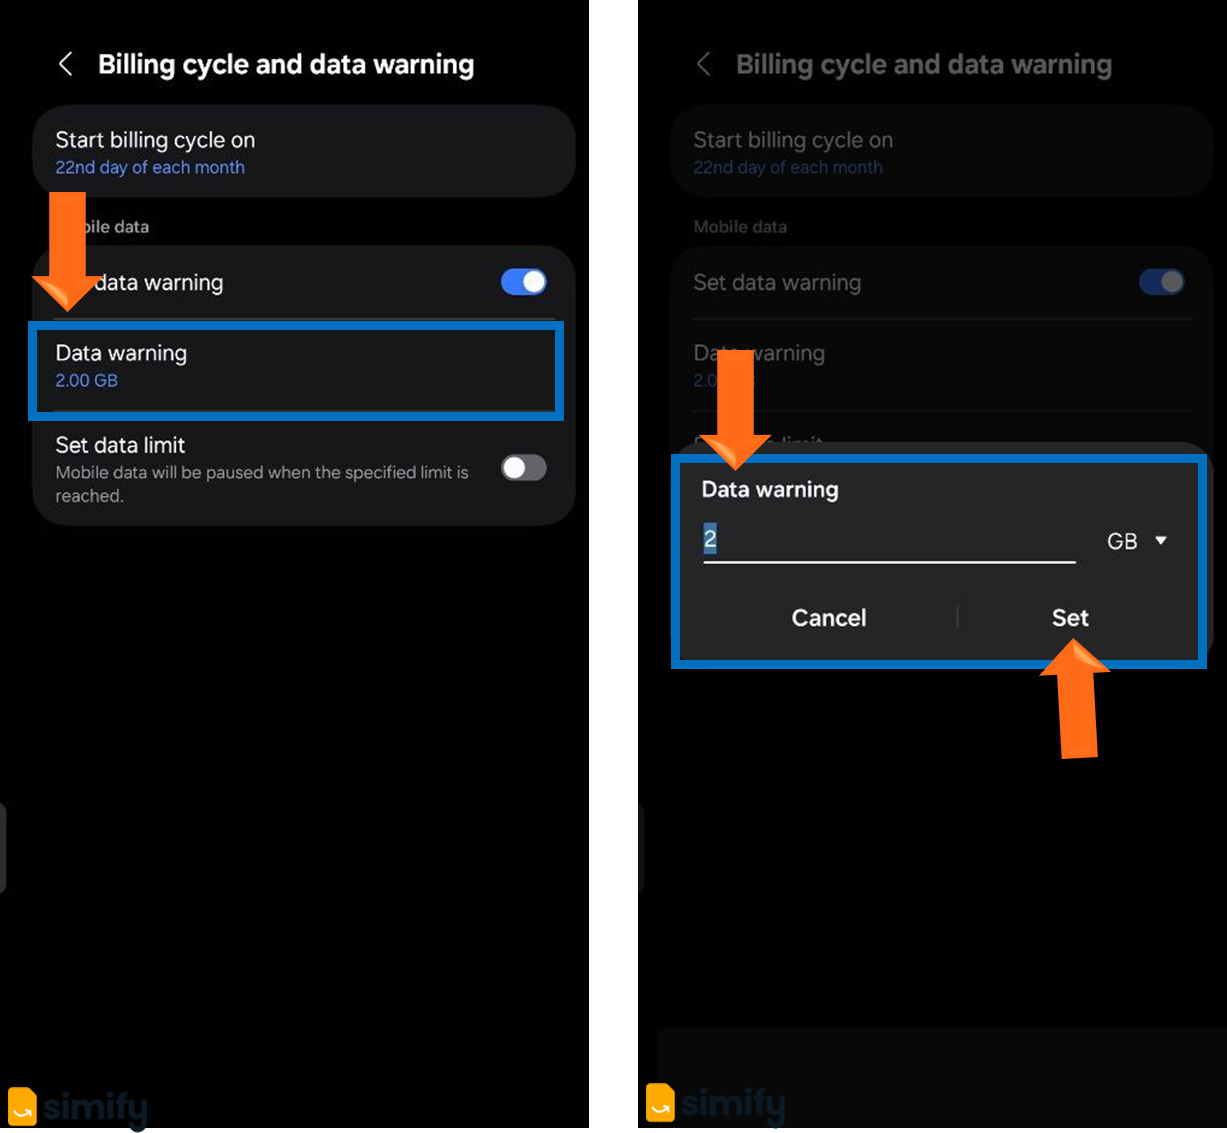Tap the 22nd day of each month link, left screen
This screenshot has height=1133, width=1227.
(x=150, y=168)
